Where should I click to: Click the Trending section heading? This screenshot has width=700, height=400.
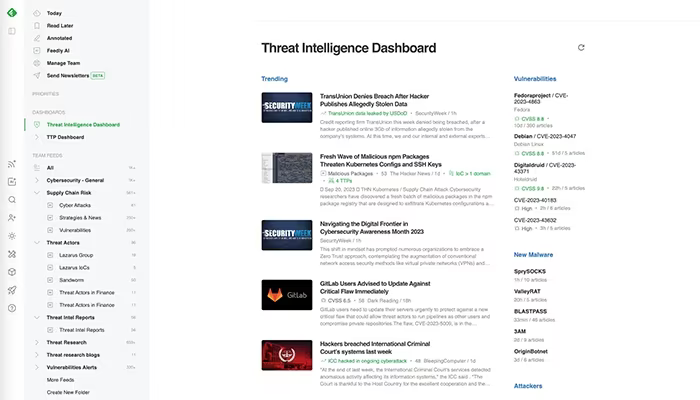coord(274,79)
